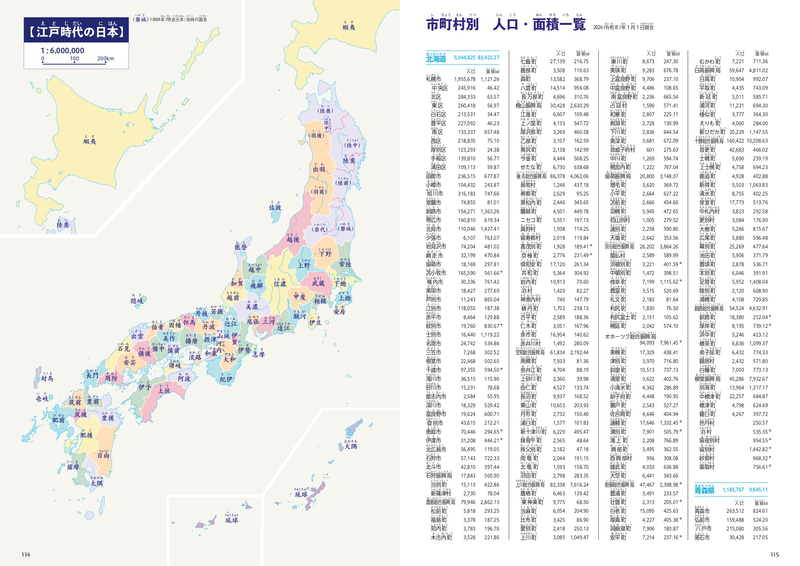The height and width of the screenshot is (566, 800).
Task: Click the 遠江 province label
Action: (x=284, y=327)
